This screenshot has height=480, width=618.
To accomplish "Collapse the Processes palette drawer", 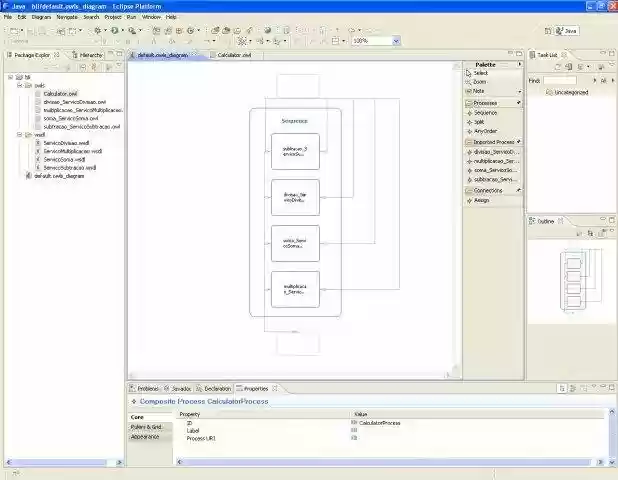I will pyautogui.click(x=493, y=103).
